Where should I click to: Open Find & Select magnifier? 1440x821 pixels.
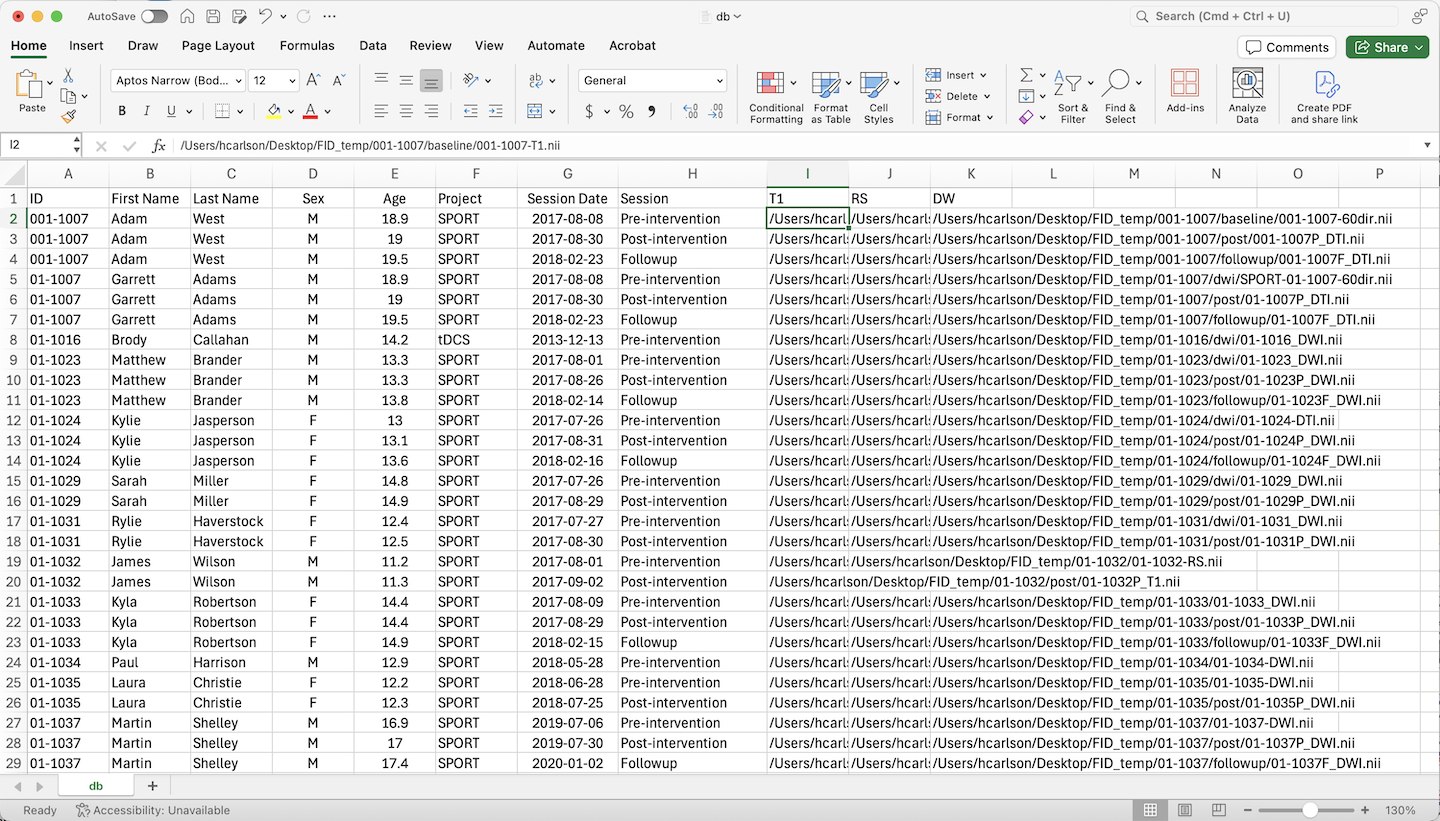(x=1120, y=97)
